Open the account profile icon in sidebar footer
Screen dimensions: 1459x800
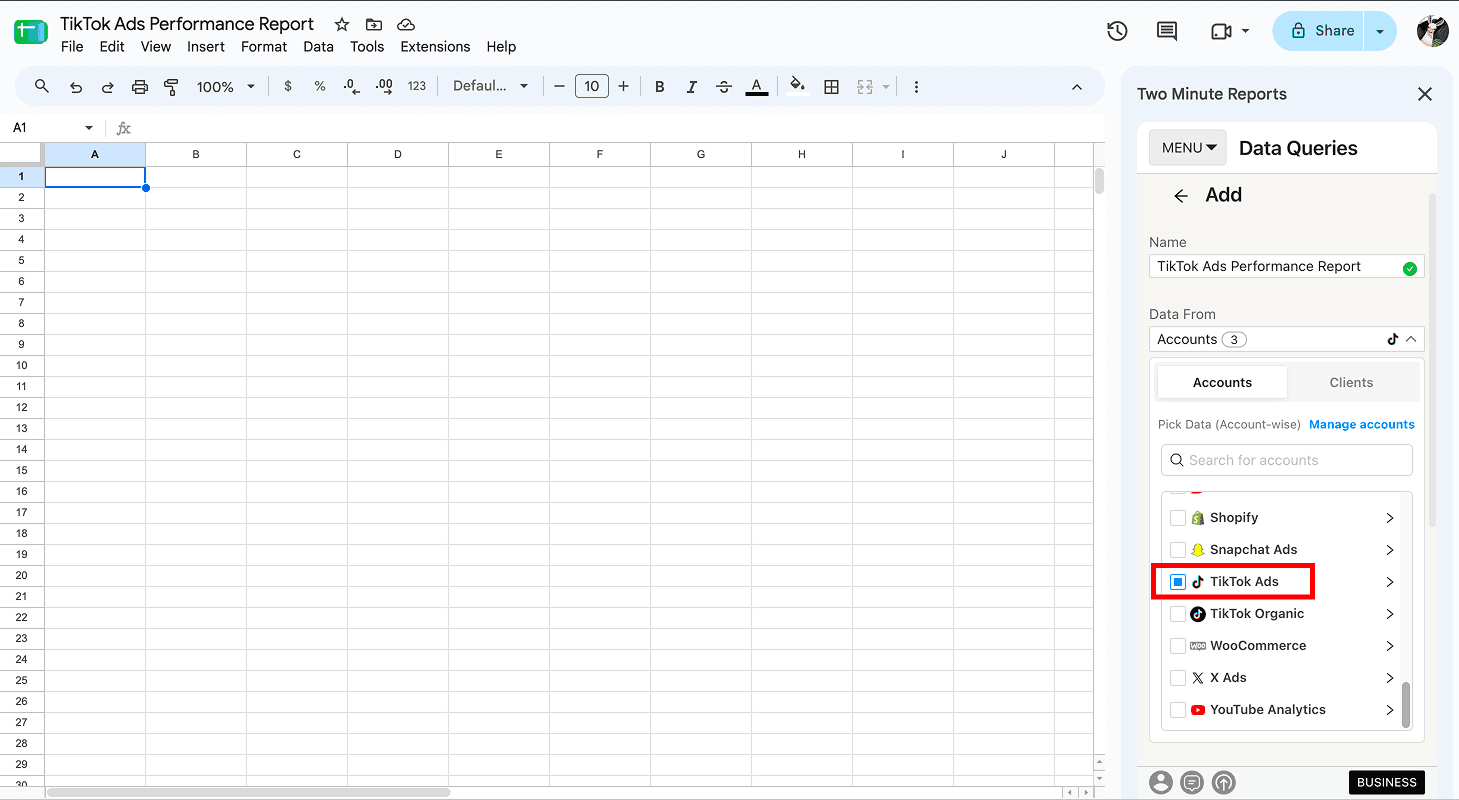click(1160, 782)
